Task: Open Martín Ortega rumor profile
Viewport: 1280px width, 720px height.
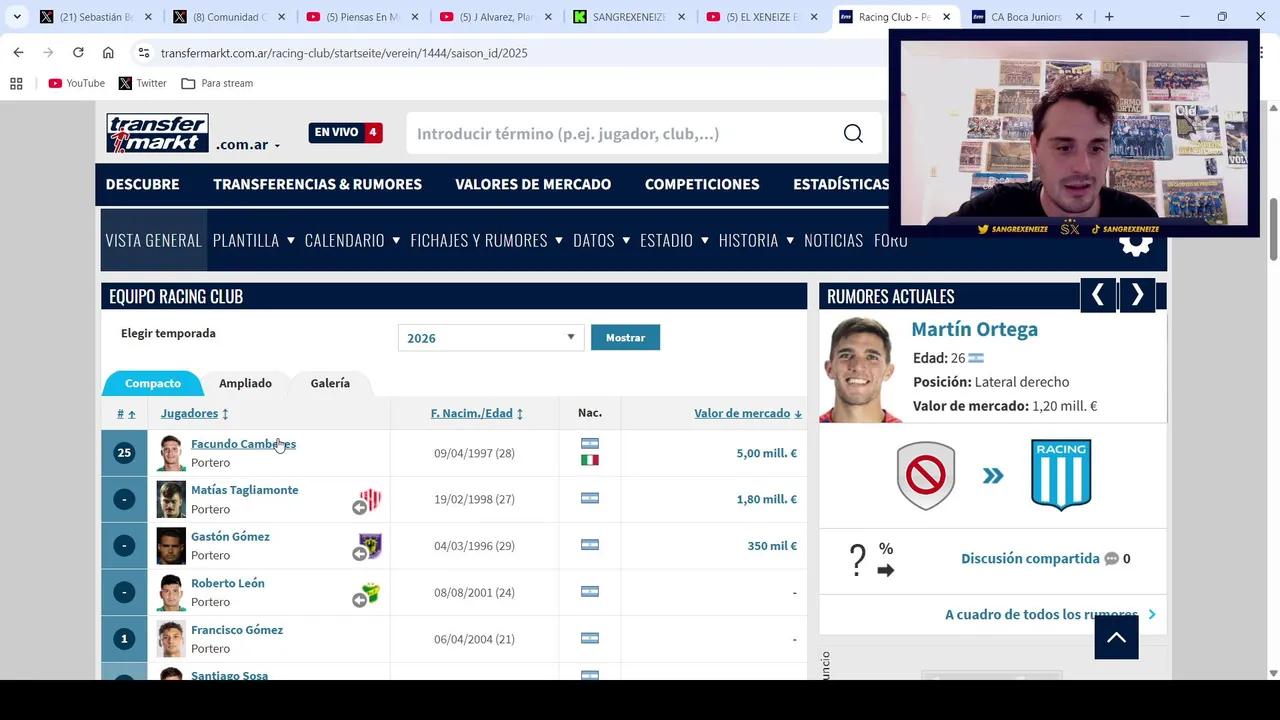Action: pyautogui.click(x=974, y=329)
